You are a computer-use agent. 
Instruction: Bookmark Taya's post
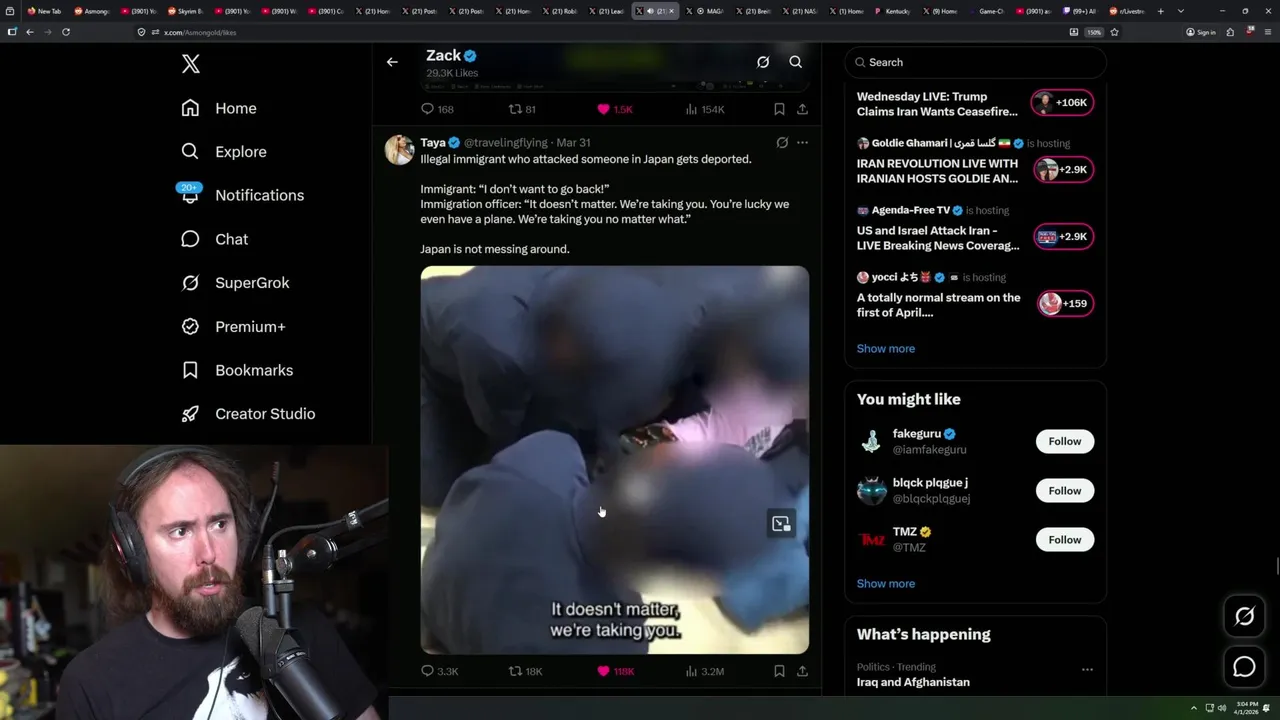tap(779, 671)
